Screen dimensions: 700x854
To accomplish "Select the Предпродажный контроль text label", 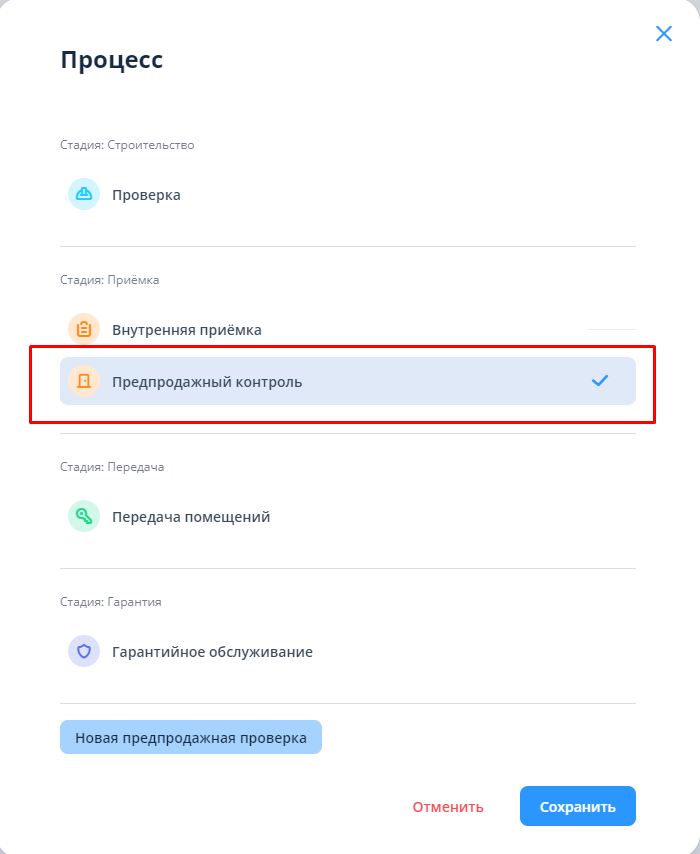I will [207, 382].
